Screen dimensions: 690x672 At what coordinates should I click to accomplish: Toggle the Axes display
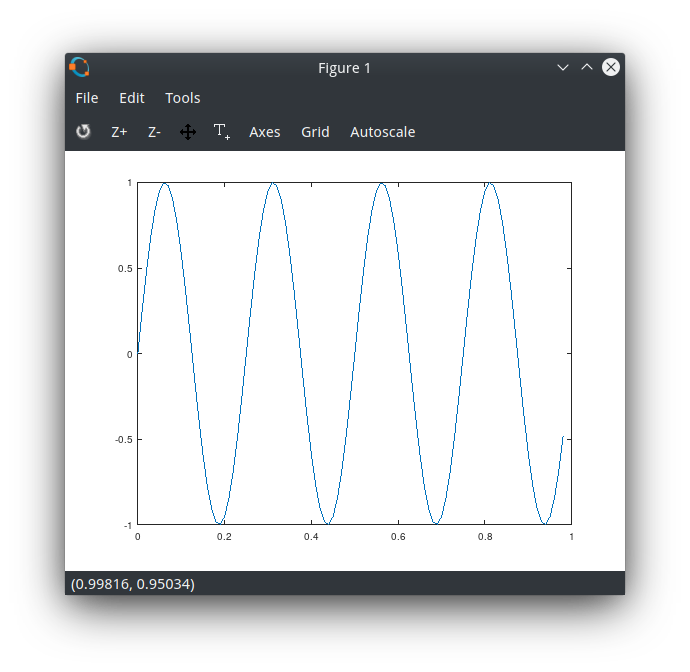click(265, 132)
